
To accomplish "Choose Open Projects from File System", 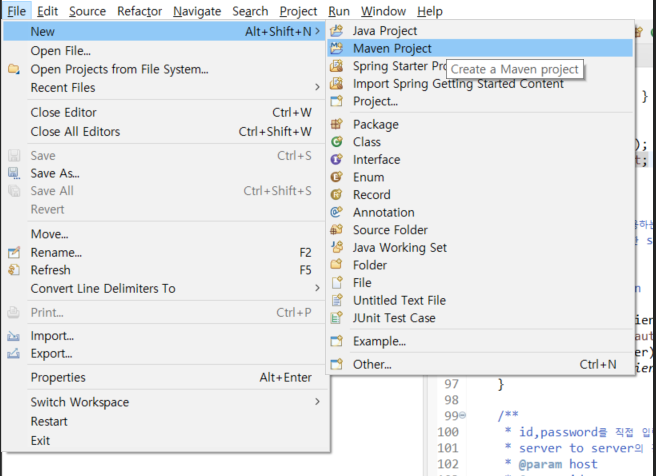I will [119, 69].
